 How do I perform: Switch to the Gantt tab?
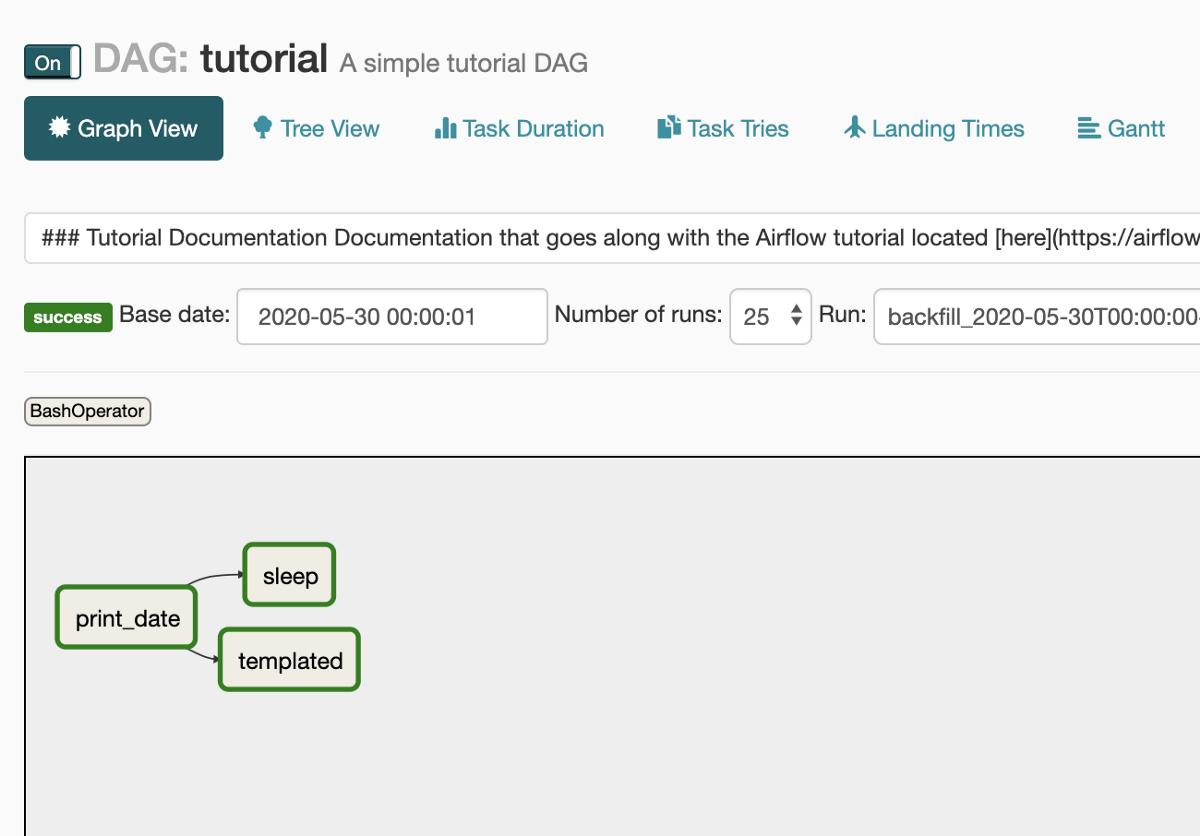pyautogui.click(x=1122, y=128)
